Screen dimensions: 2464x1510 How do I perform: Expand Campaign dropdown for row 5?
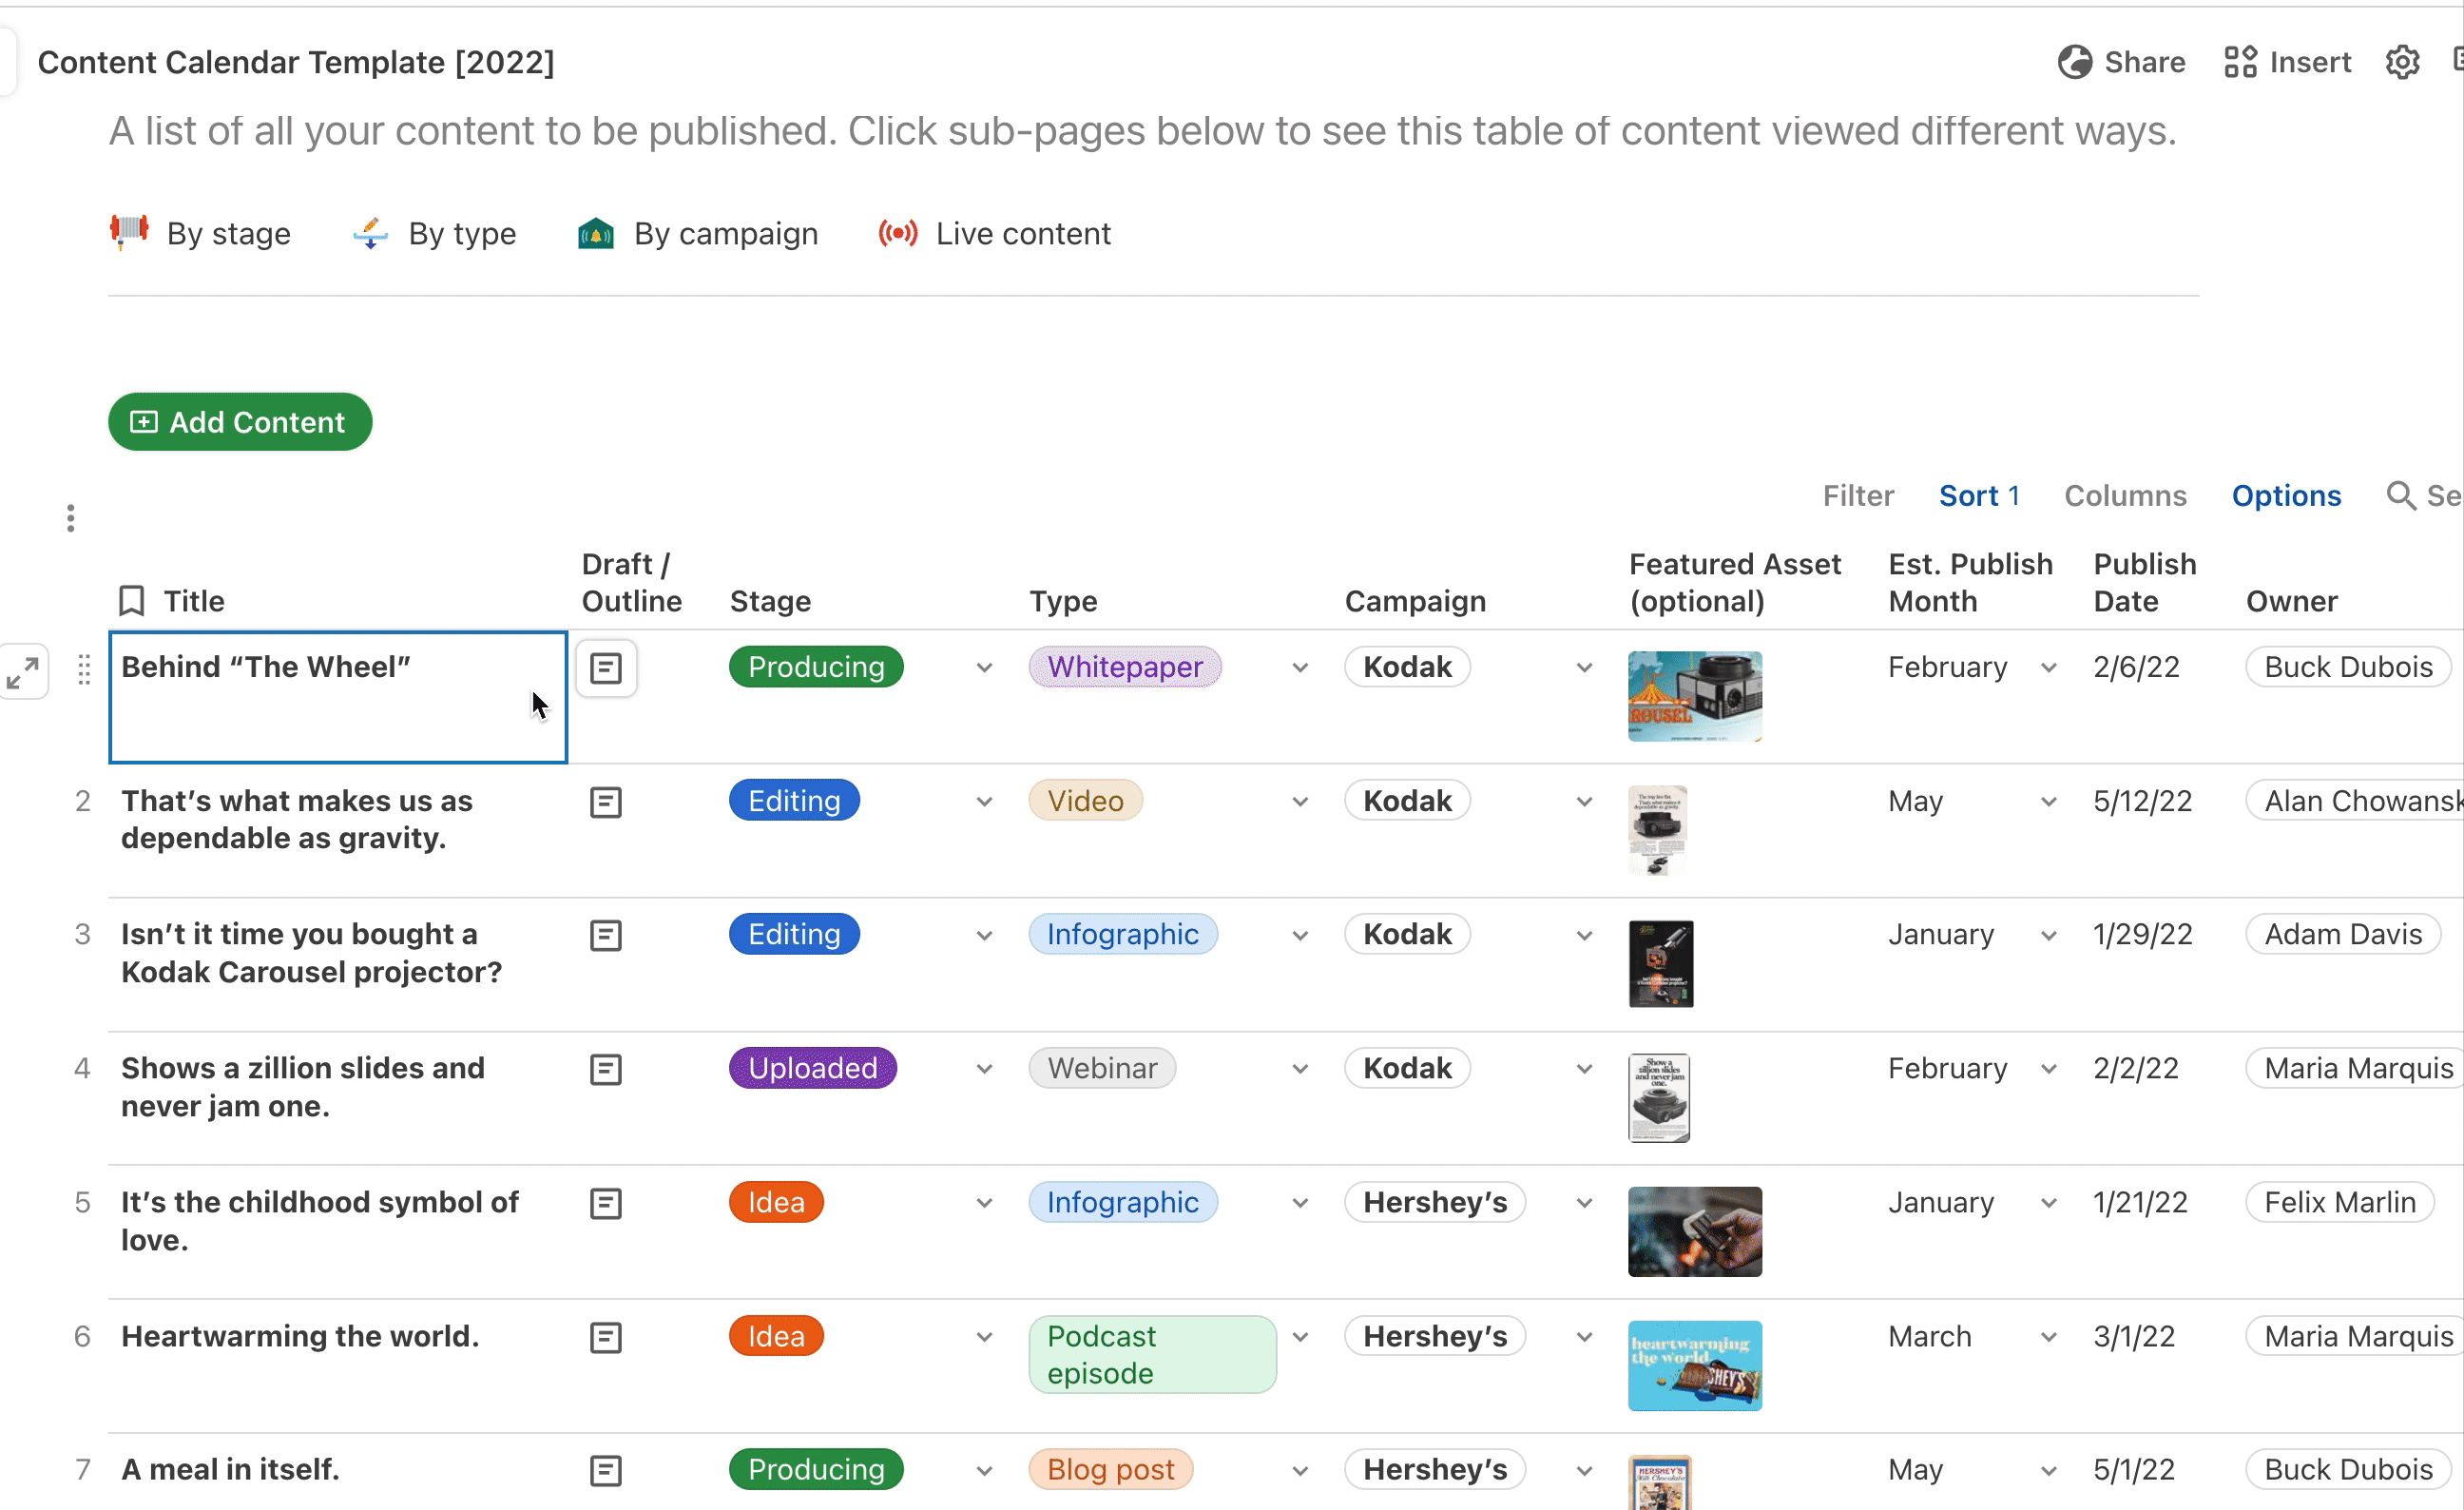(x=1581, y=1202)
